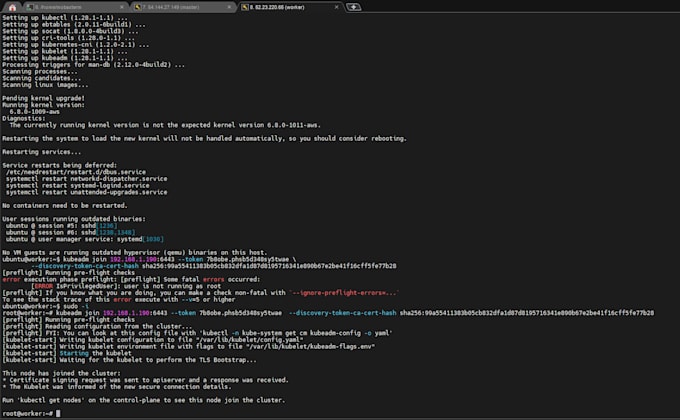The height and width of the screenshot is (420, 680).
Task: Click the 'Processing triggers for man-db' line
Action: tap(93, 65)
